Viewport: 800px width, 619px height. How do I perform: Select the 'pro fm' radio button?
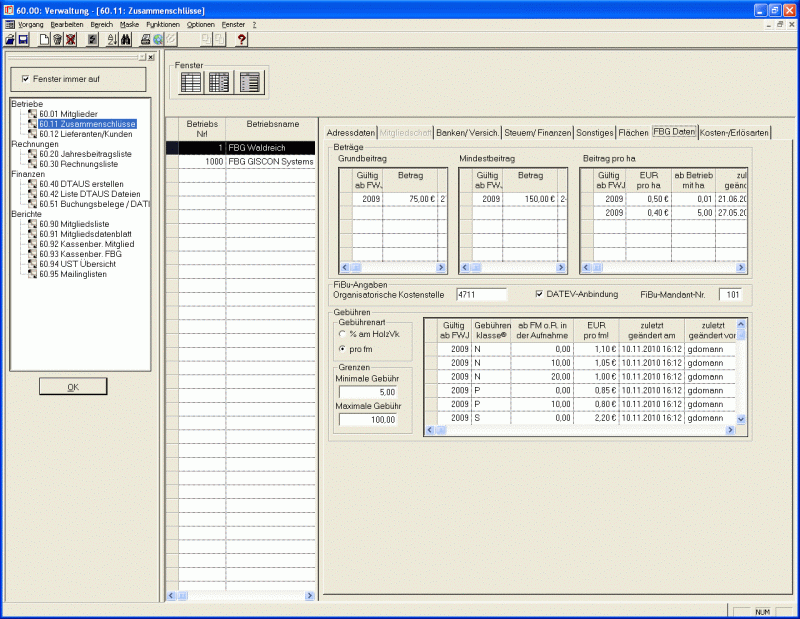click(x=343, y=349)
